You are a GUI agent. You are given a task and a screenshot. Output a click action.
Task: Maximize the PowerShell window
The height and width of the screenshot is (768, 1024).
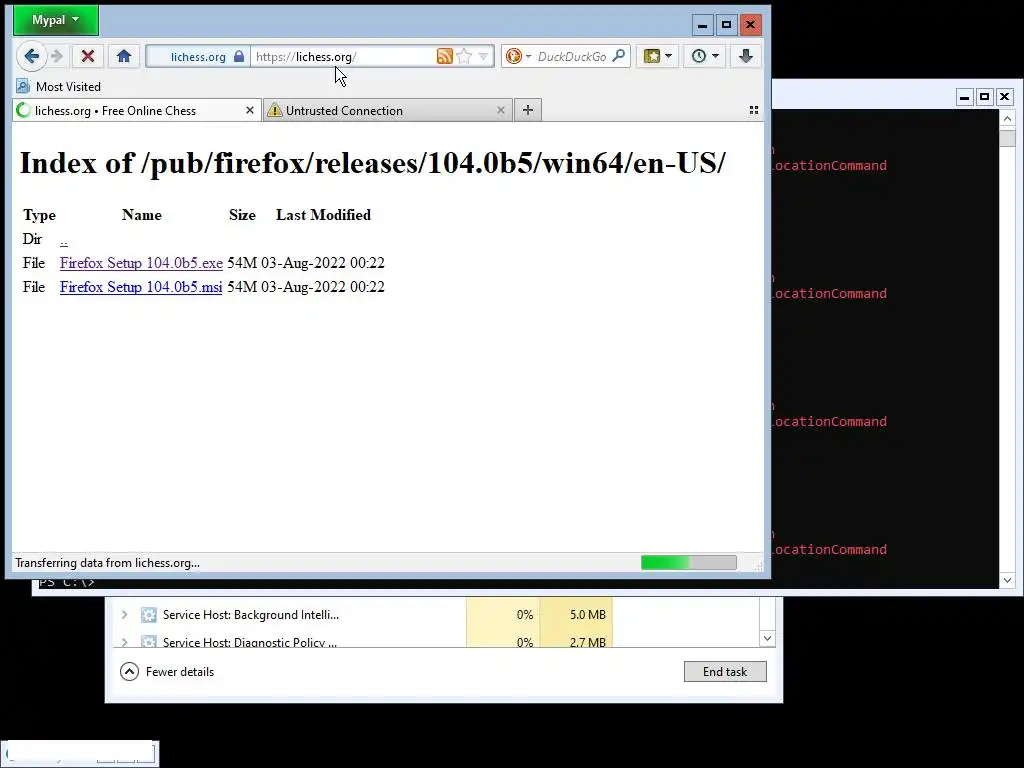pyautogui.click(x=984, y=97)
